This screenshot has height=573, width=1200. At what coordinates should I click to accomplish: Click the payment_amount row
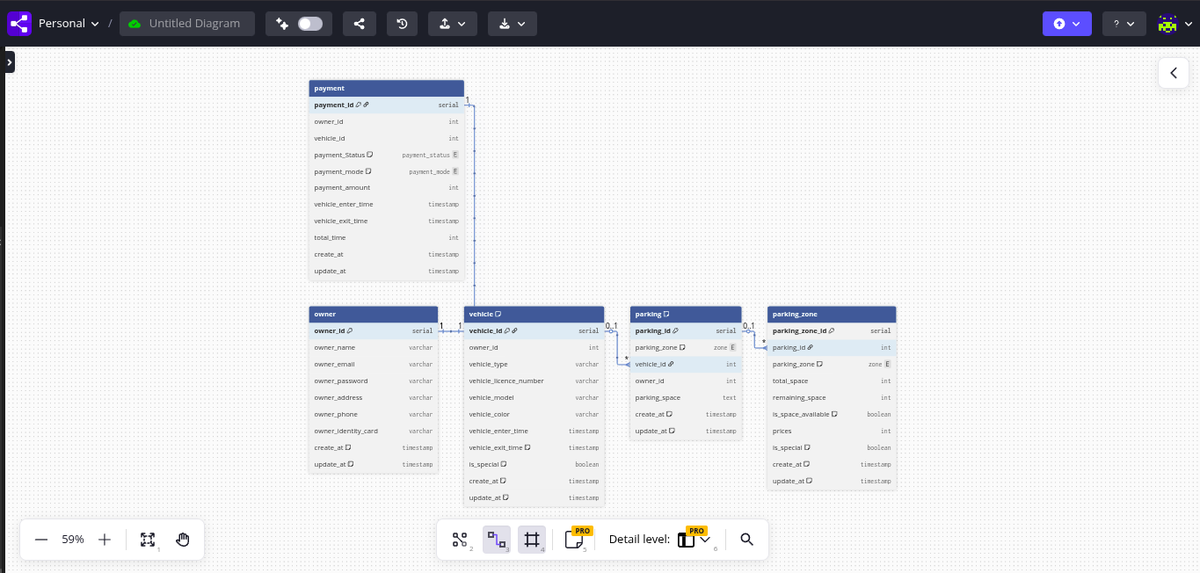[x=386, y=188]
